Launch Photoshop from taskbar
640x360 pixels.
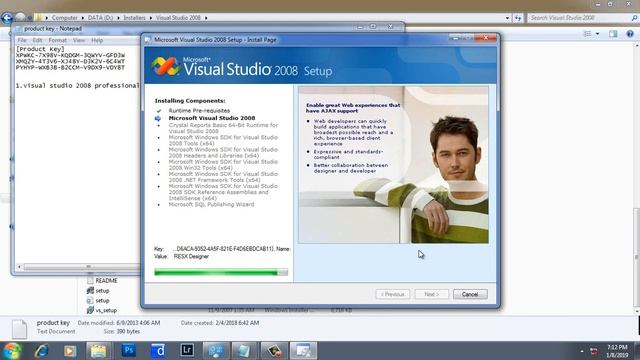pyautogui.click(x=129, y=351)
